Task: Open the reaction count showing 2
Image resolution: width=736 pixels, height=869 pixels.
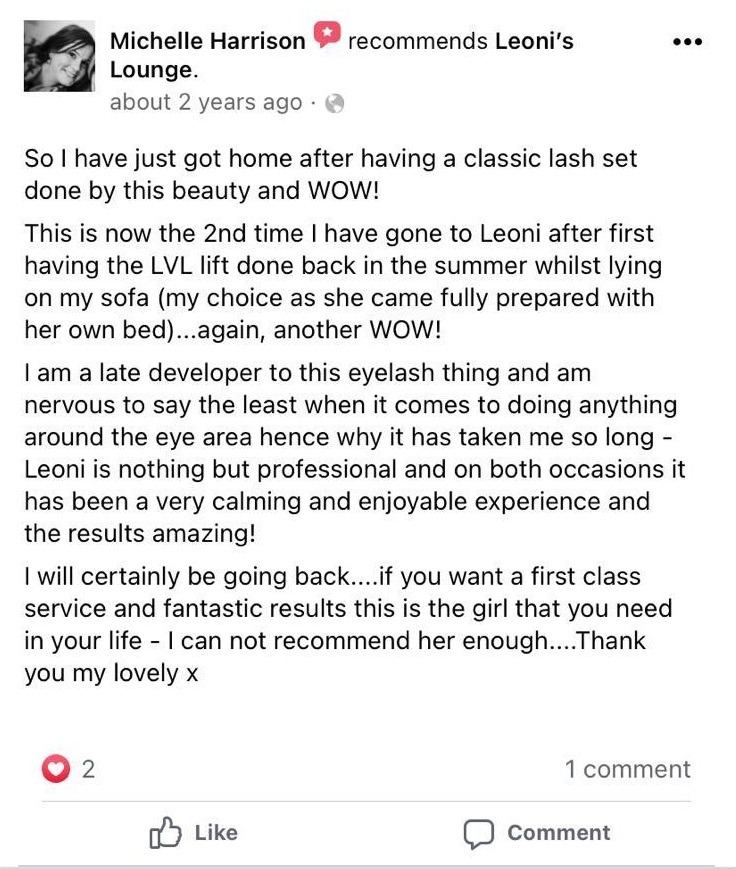Action: [88, 769]
